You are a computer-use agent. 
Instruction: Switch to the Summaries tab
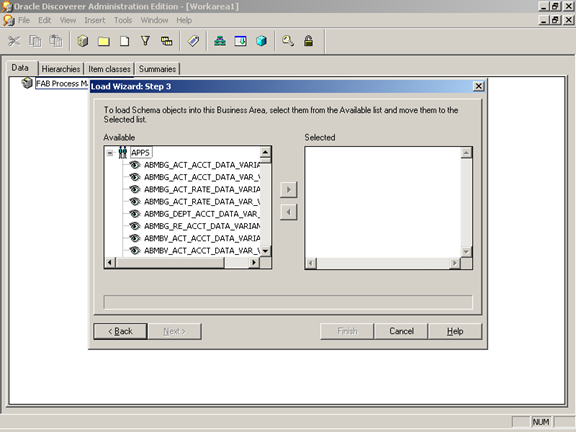[157, 69]
